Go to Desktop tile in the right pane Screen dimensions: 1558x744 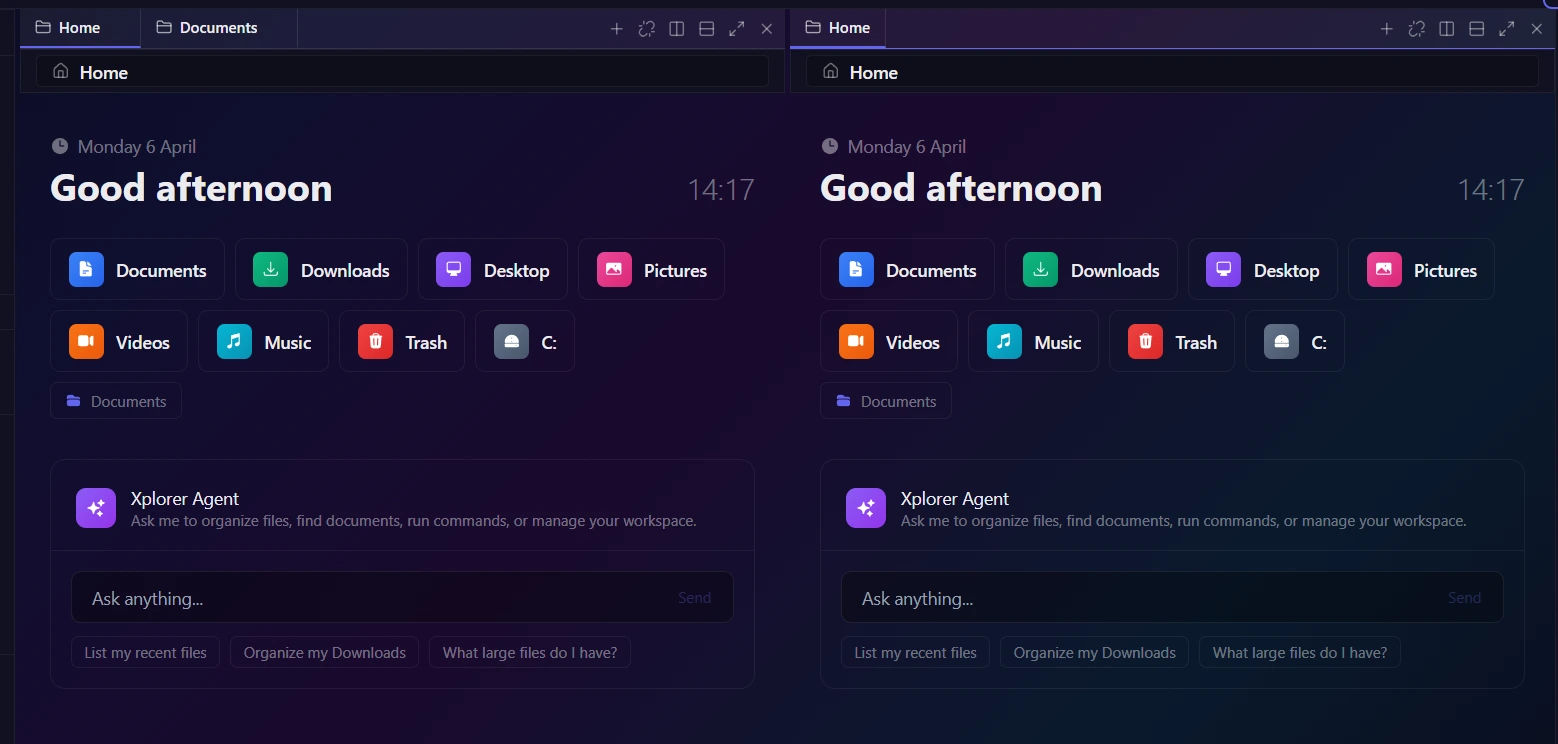[x=1263, y=269]
